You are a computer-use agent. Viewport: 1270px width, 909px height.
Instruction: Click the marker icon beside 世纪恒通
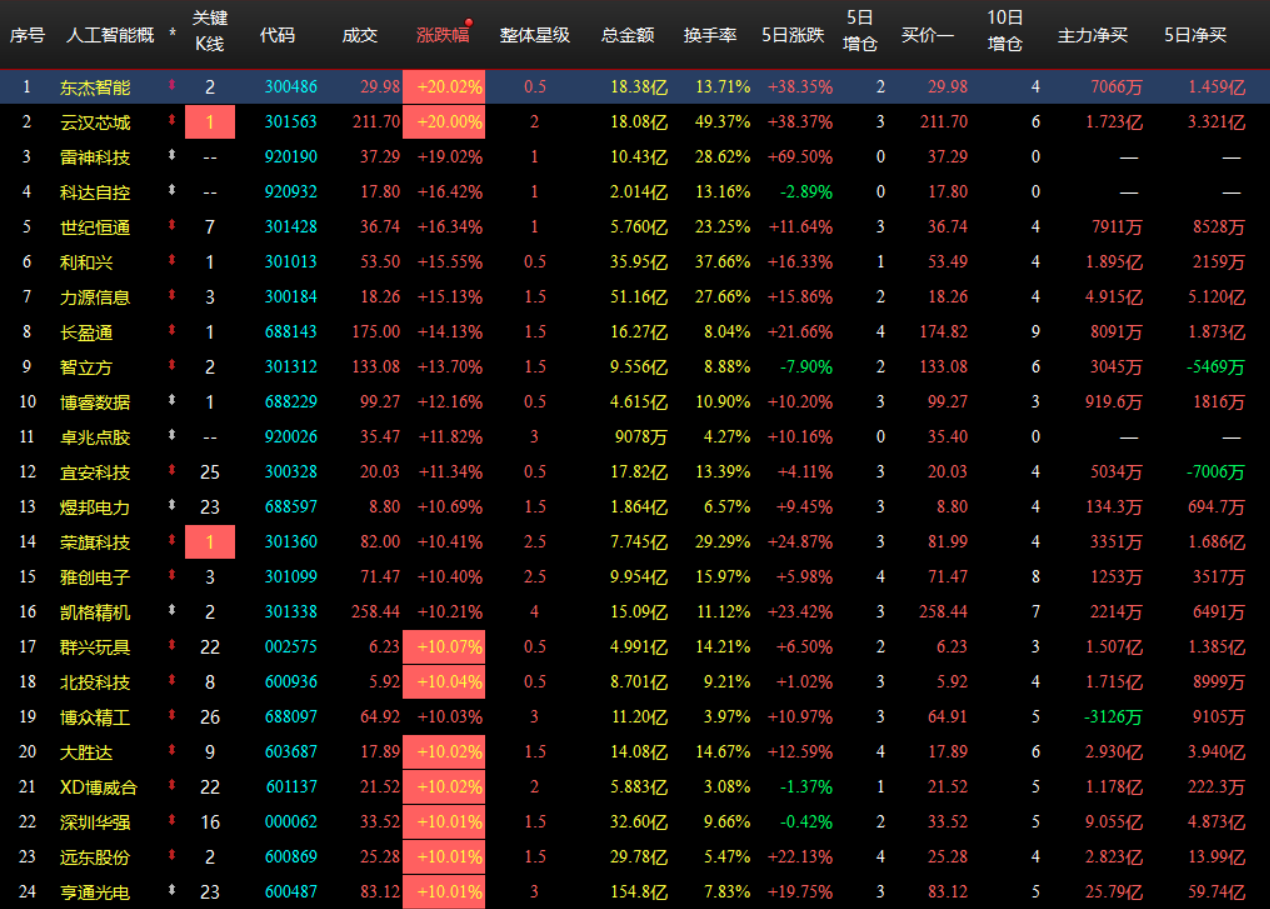pos(172,226)
